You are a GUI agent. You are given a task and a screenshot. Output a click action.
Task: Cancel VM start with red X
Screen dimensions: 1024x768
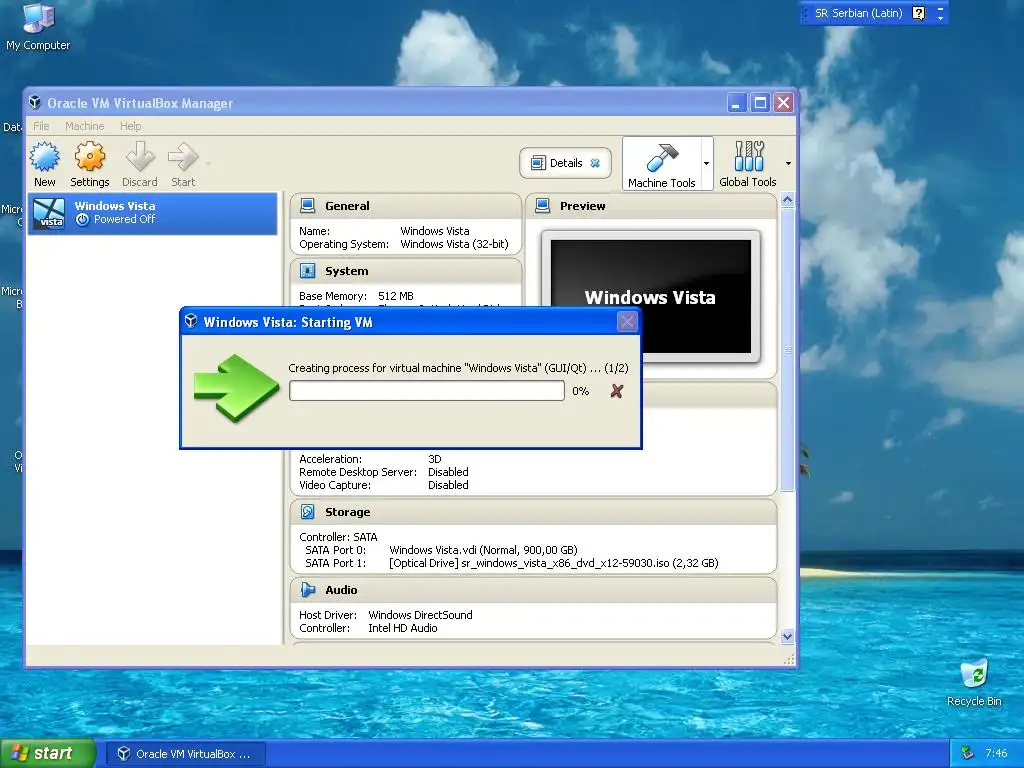pos(616,391)
